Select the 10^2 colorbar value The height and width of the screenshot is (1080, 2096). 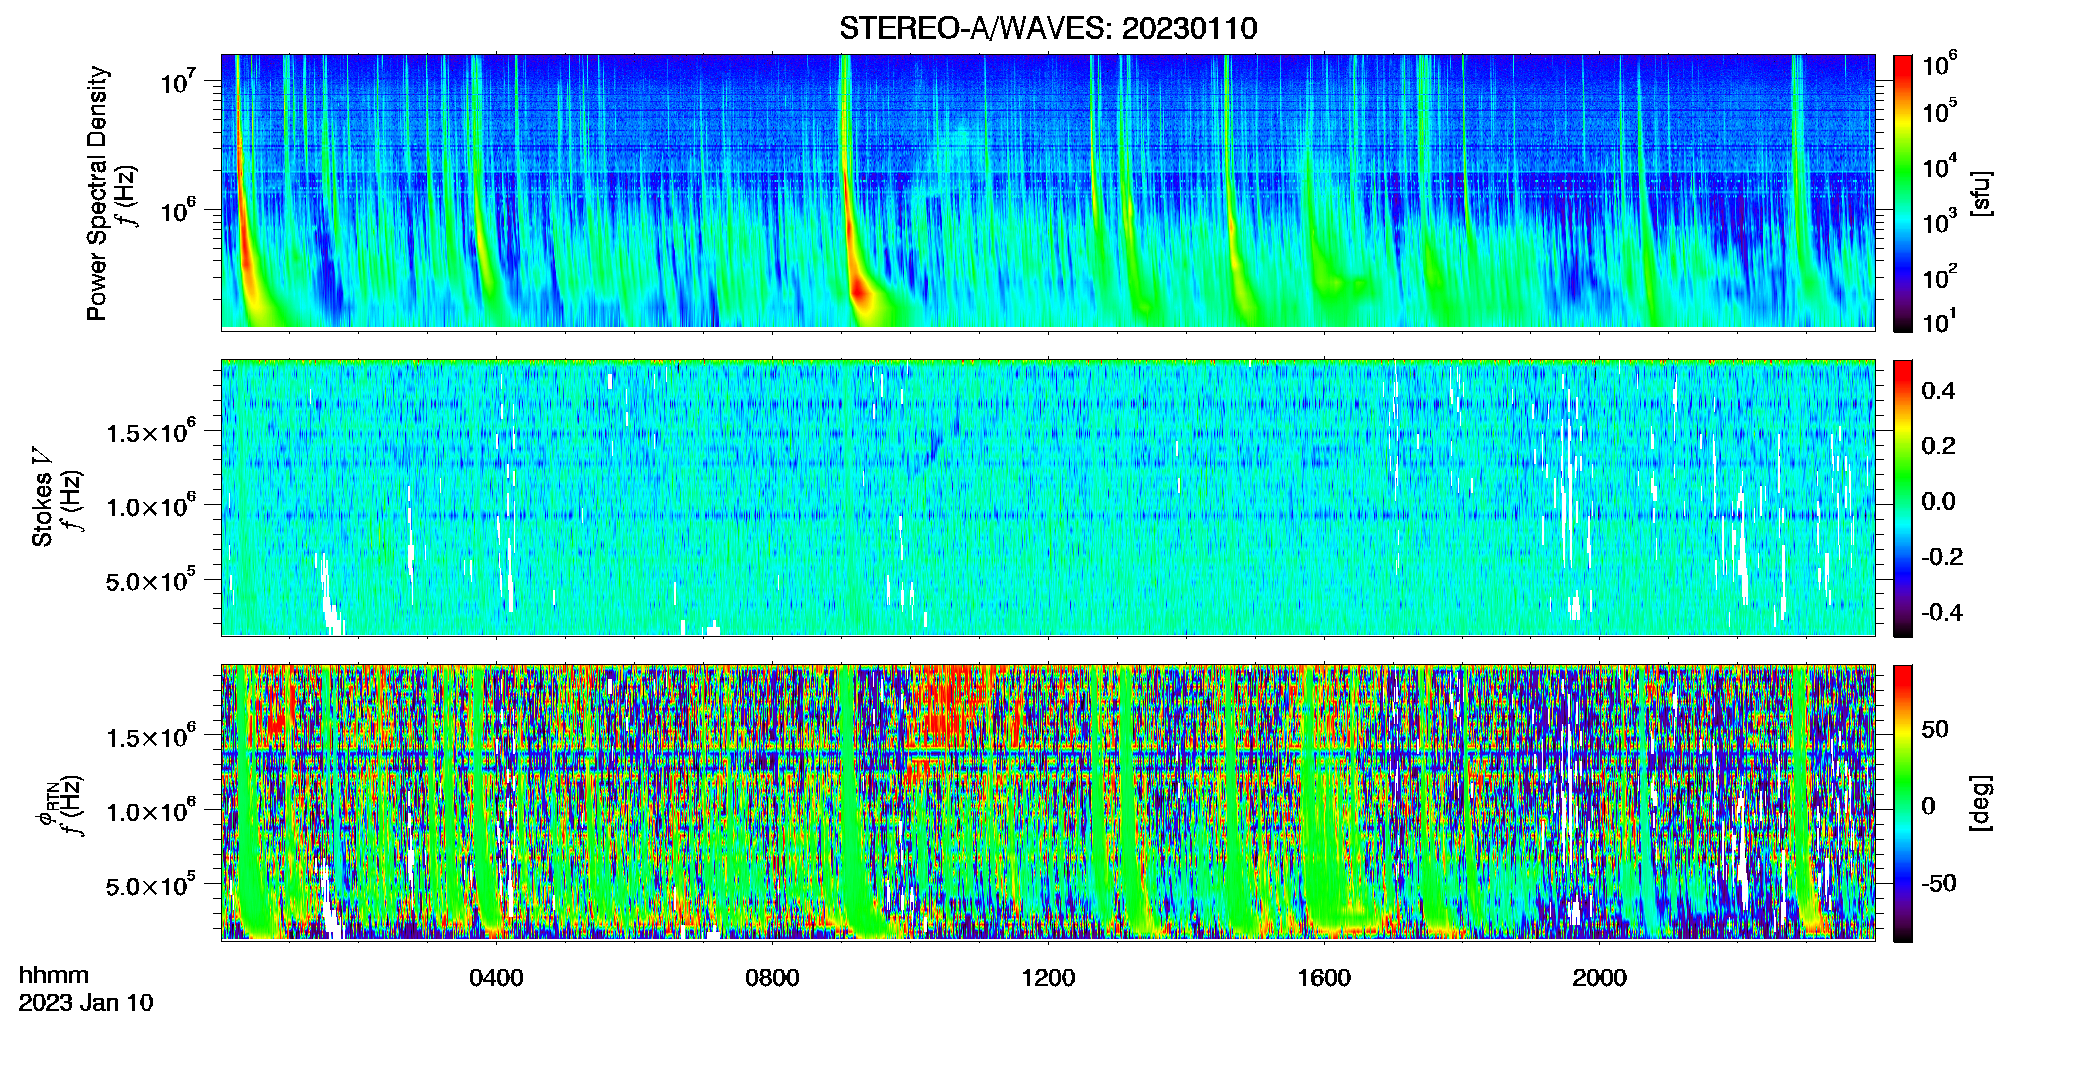click(x=1939, y=276)
